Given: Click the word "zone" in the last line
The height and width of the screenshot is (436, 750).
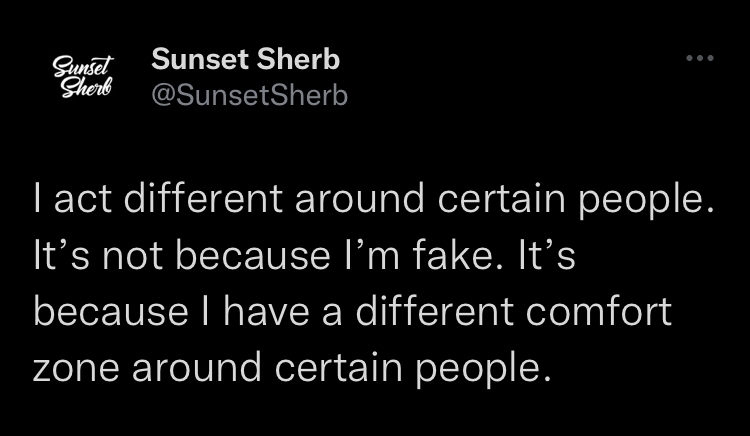Looking at the screenshot, I should coord(76,369).
